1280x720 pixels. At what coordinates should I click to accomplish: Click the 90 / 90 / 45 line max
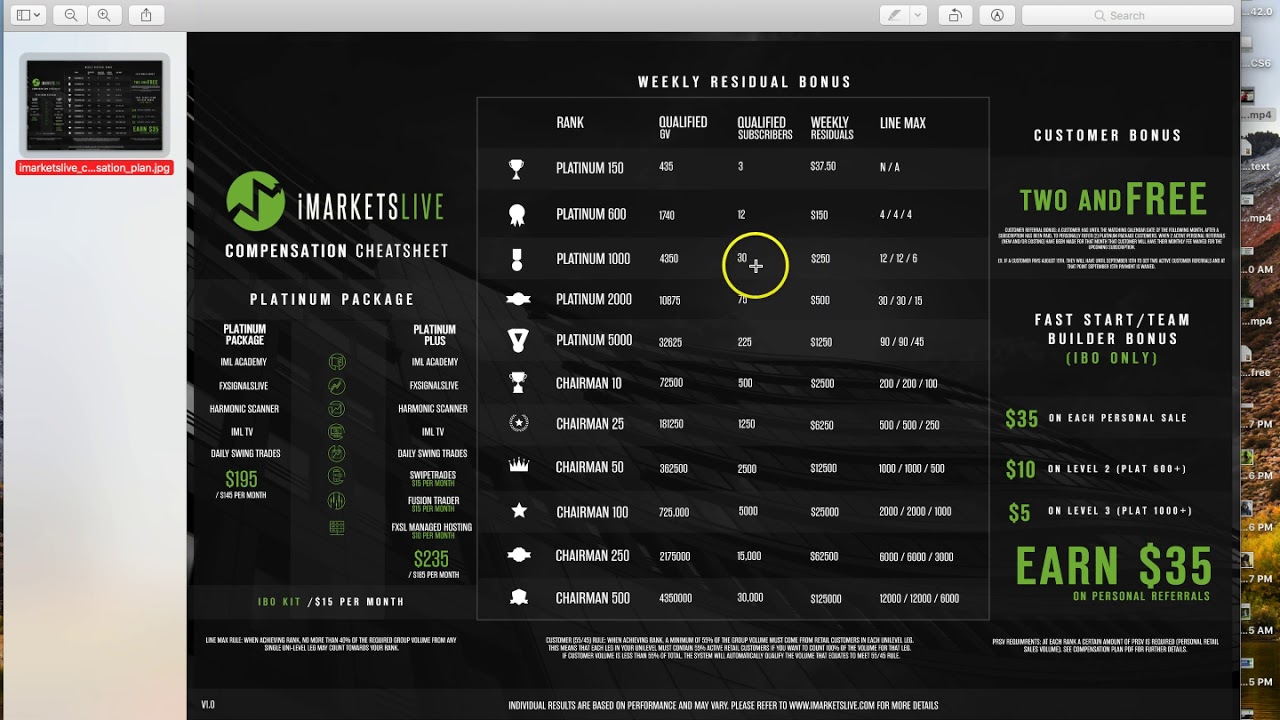pyautogui.click(x=901, y=342)
